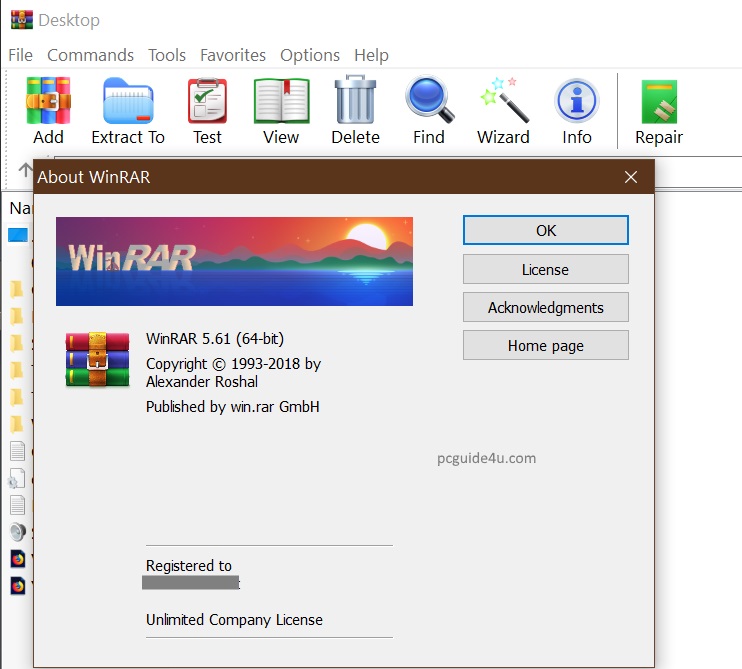Open the Help menu
742x669 pixels.
371,55
